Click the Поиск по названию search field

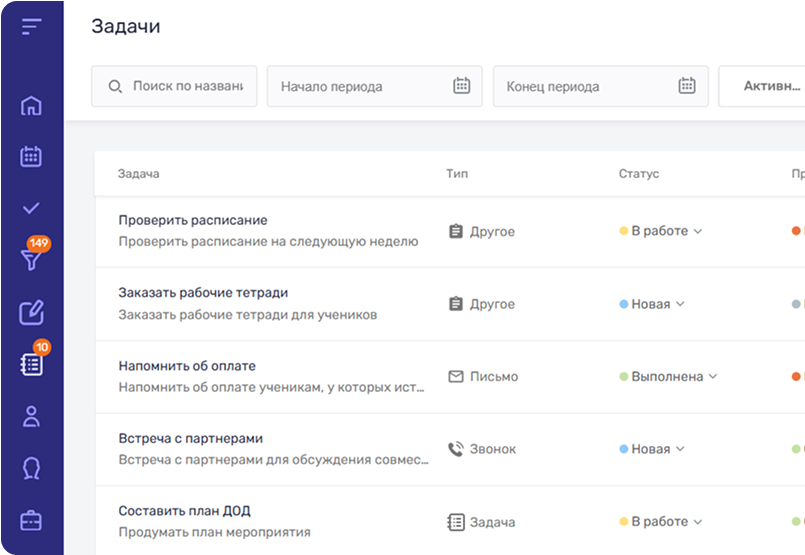187,86
